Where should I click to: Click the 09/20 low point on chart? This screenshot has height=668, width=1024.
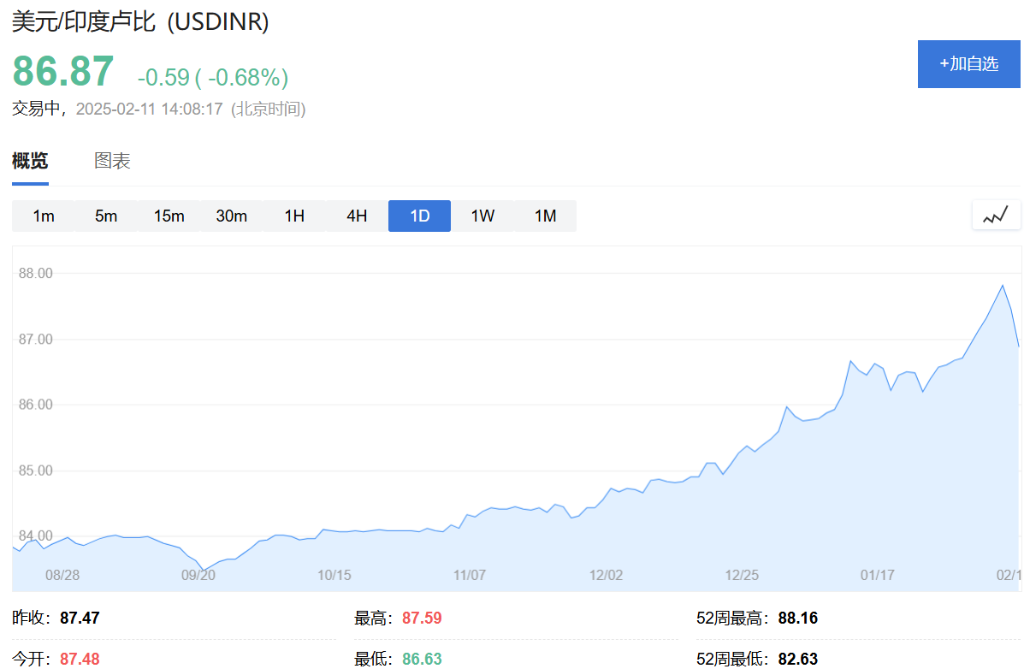coord(203,570)
